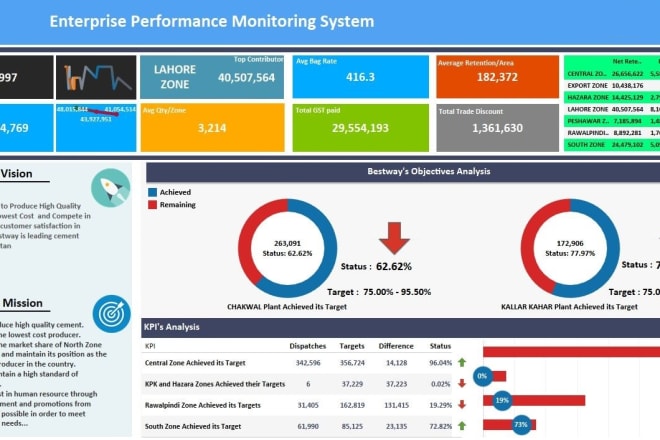Click the 19.29% status value
The height and width of the screenshot is (440, 660).
(x=441, y=405)
